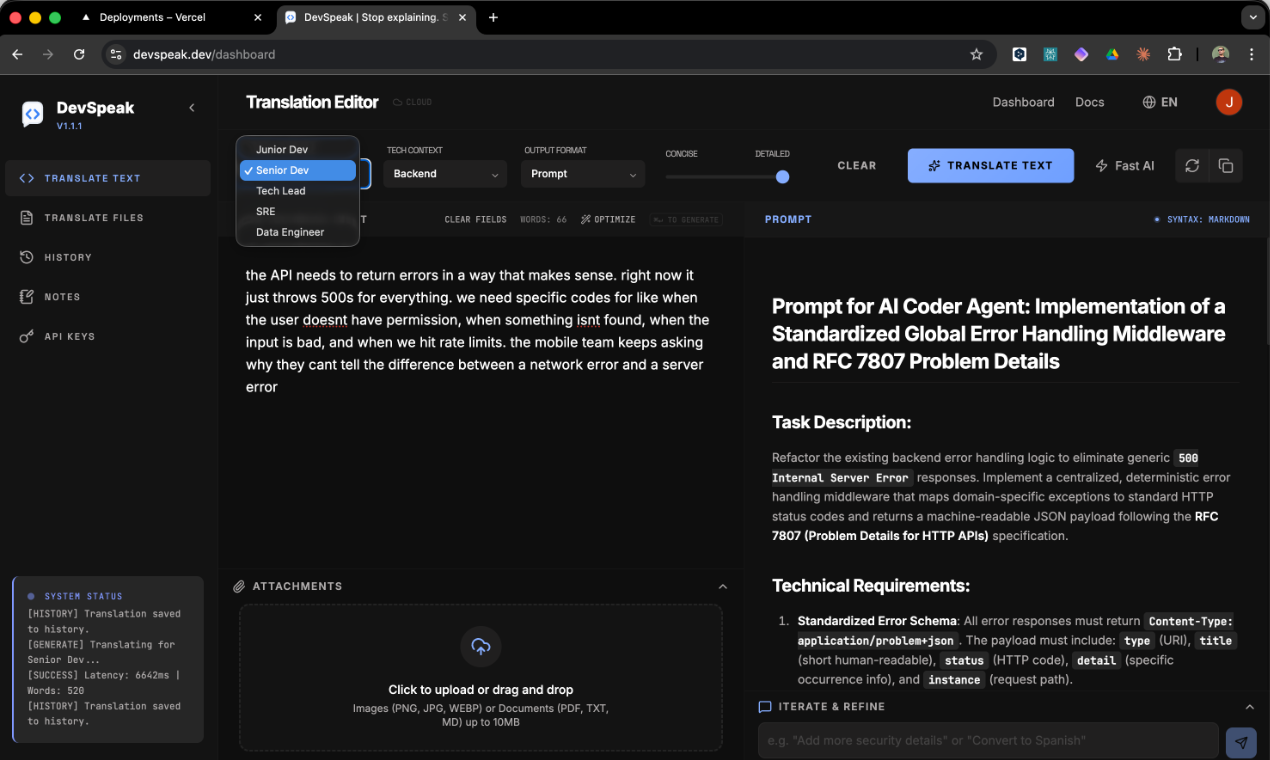Click the Google Drive extension icon
Image resolution: width=1270 pixels, height=760 pixels.
1112,54
